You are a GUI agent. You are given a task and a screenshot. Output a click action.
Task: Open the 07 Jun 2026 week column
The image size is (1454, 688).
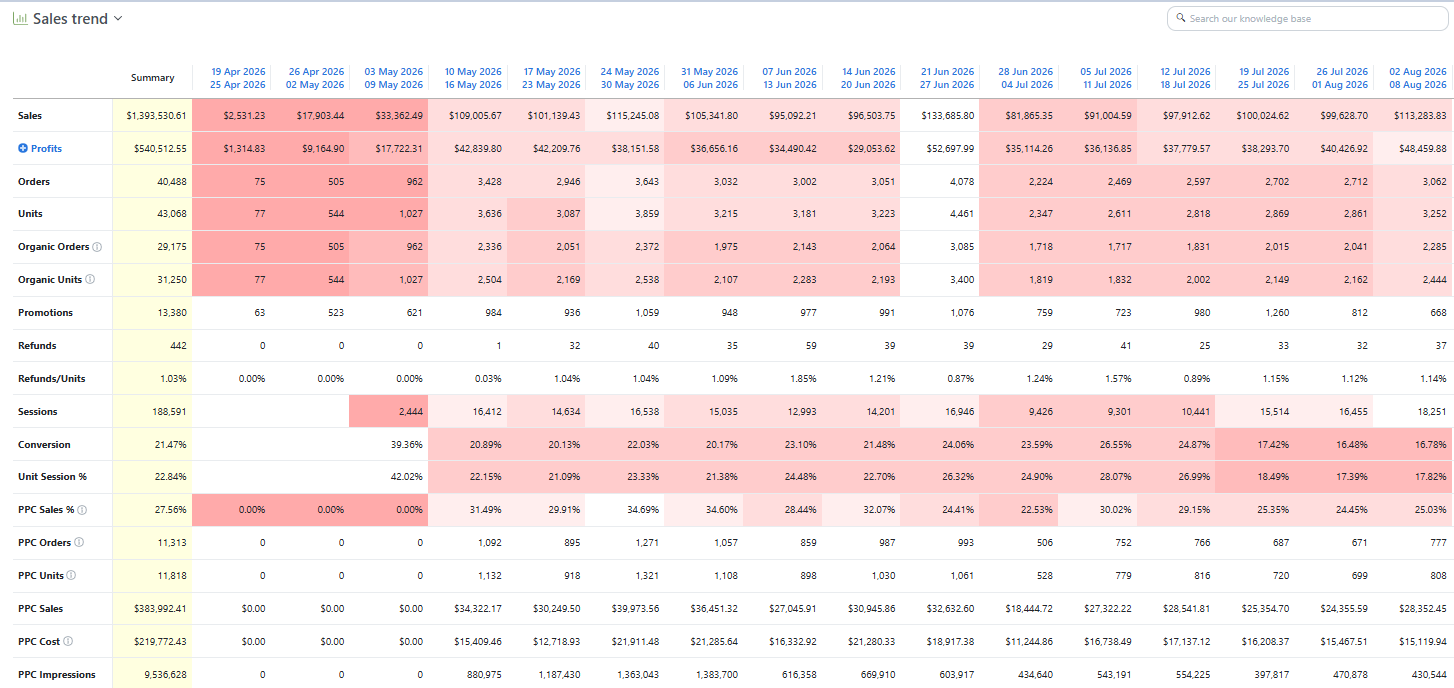789,78
